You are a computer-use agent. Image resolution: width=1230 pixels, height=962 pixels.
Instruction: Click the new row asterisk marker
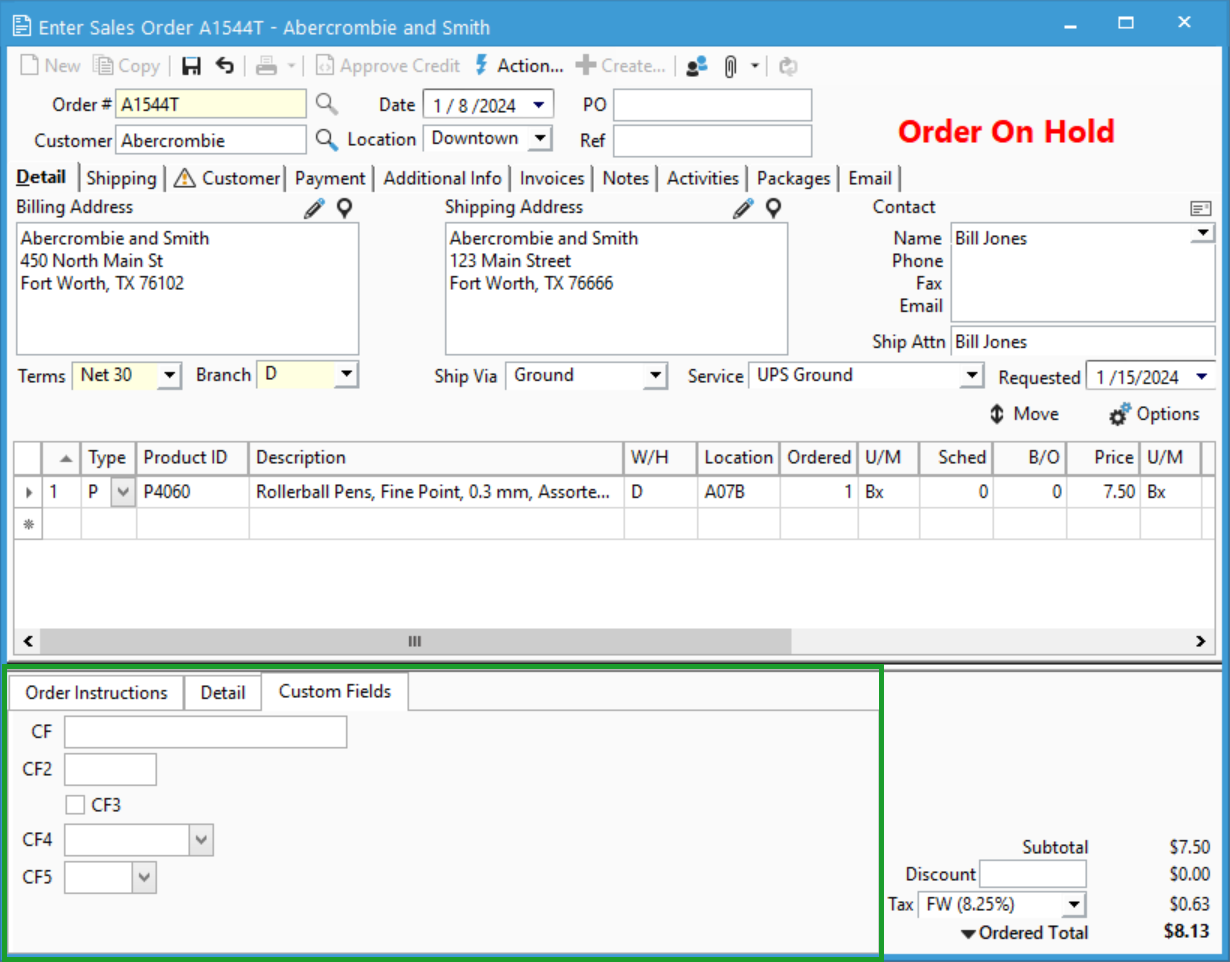coord(28,524)
